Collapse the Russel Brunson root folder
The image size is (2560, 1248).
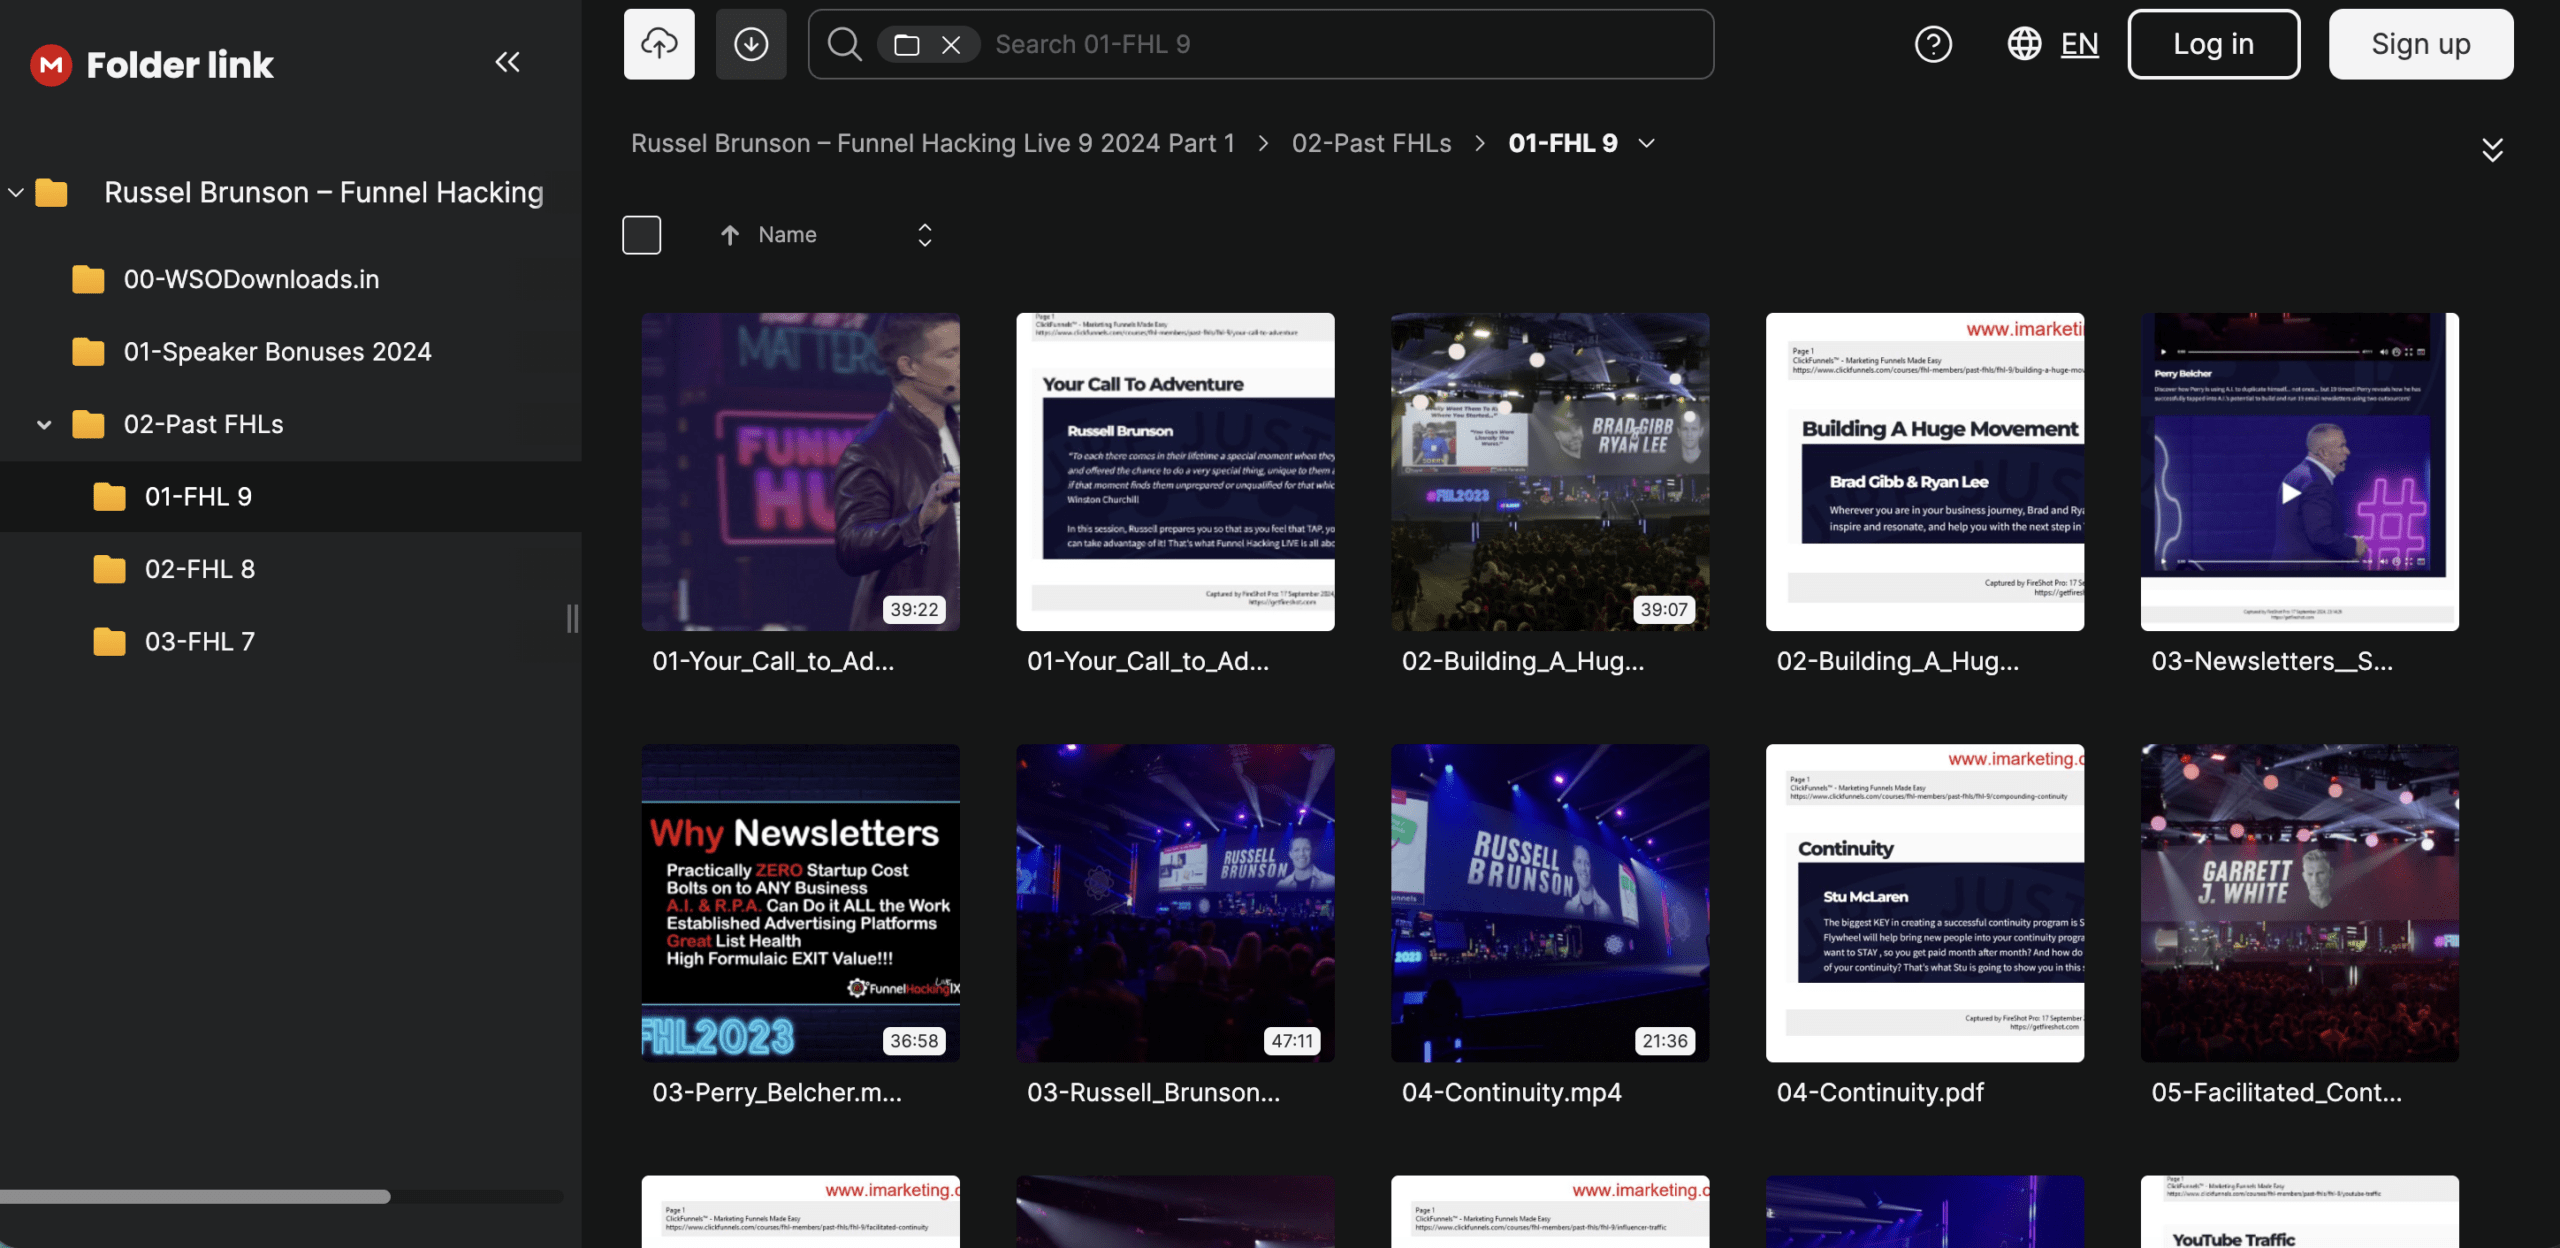(x=16, y=193)
